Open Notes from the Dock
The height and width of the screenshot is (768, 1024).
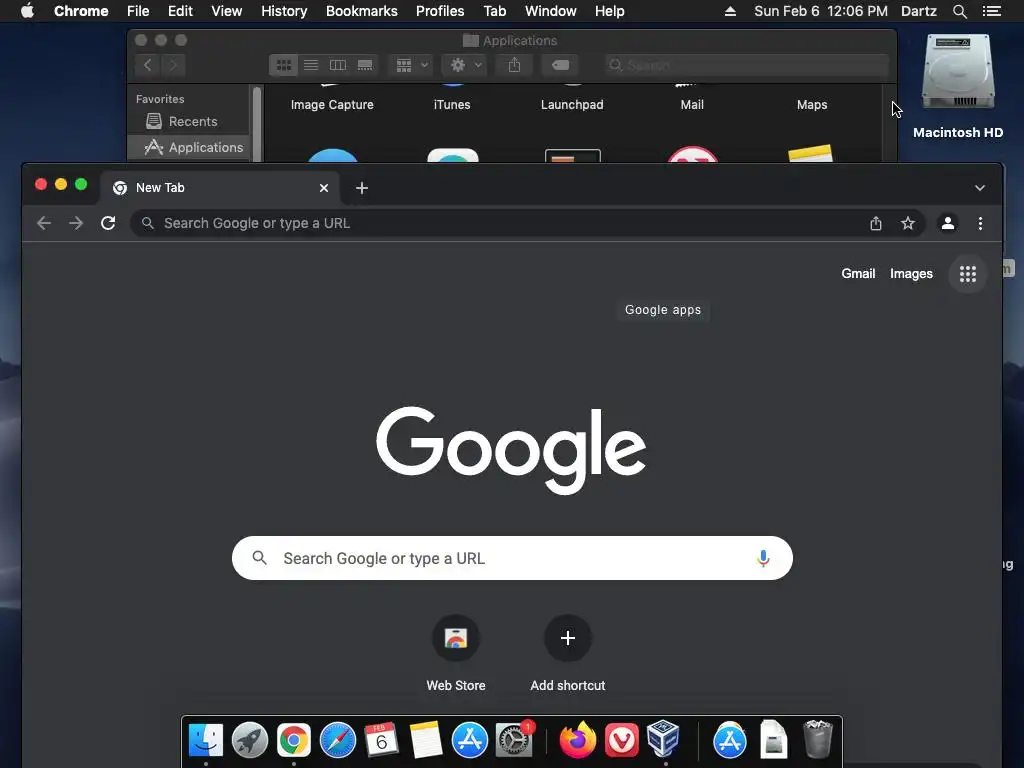(426, 741)
